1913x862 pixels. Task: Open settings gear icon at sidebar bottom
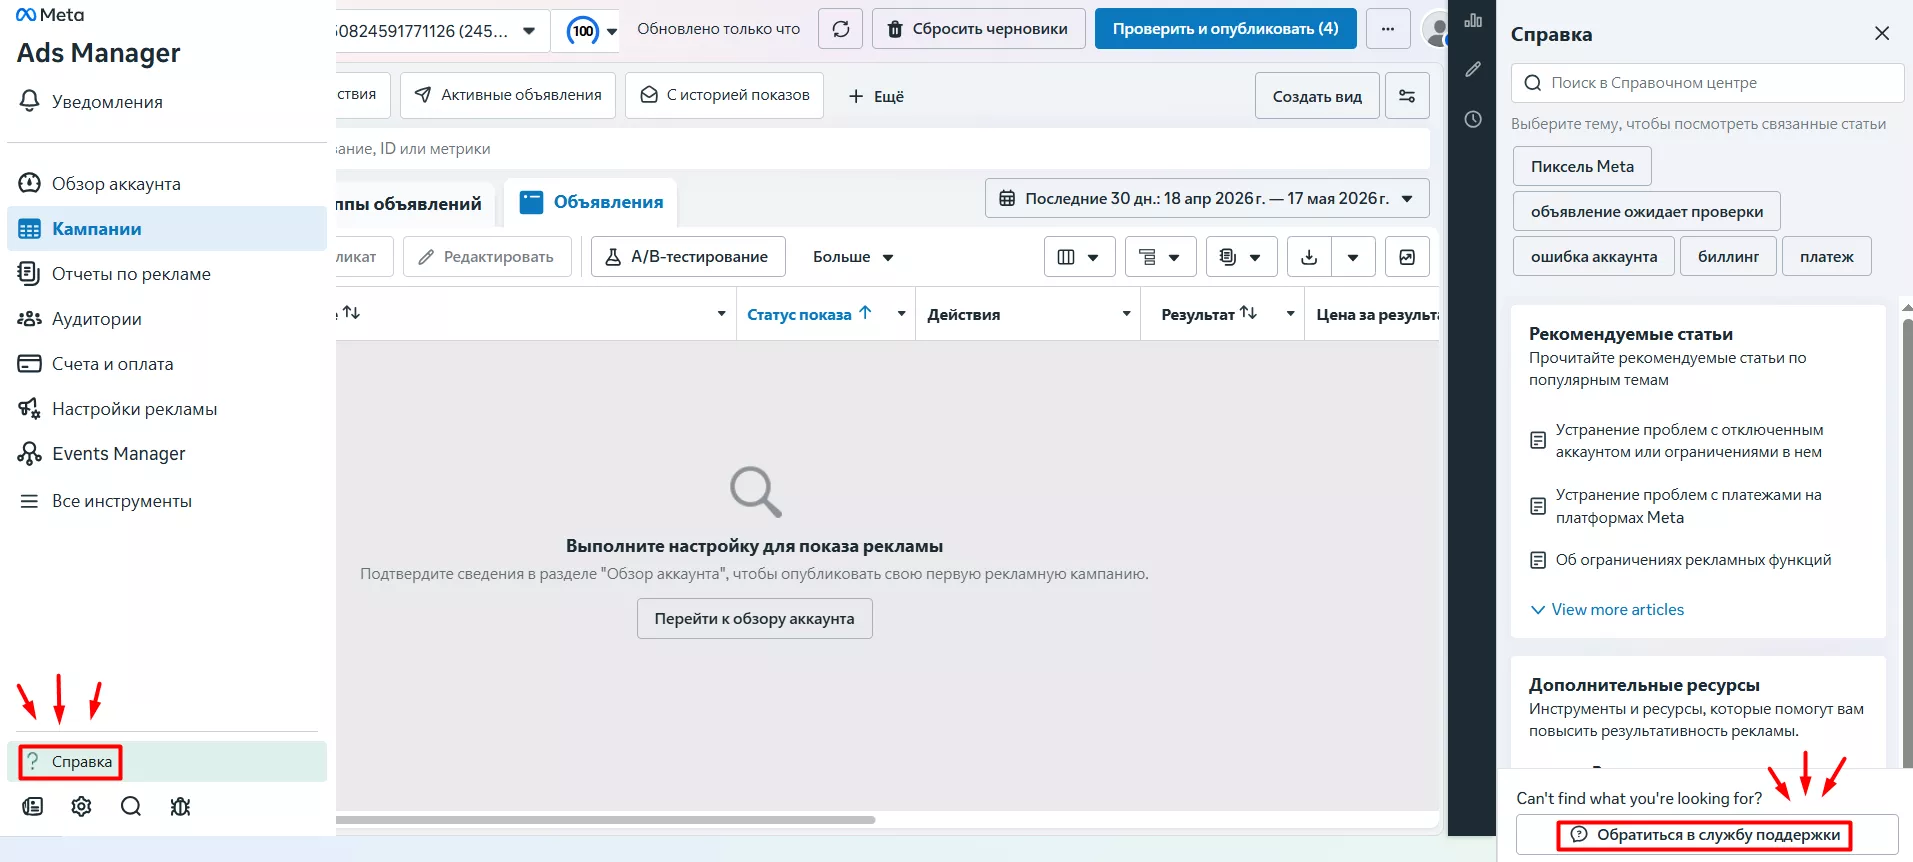point(82,806)
